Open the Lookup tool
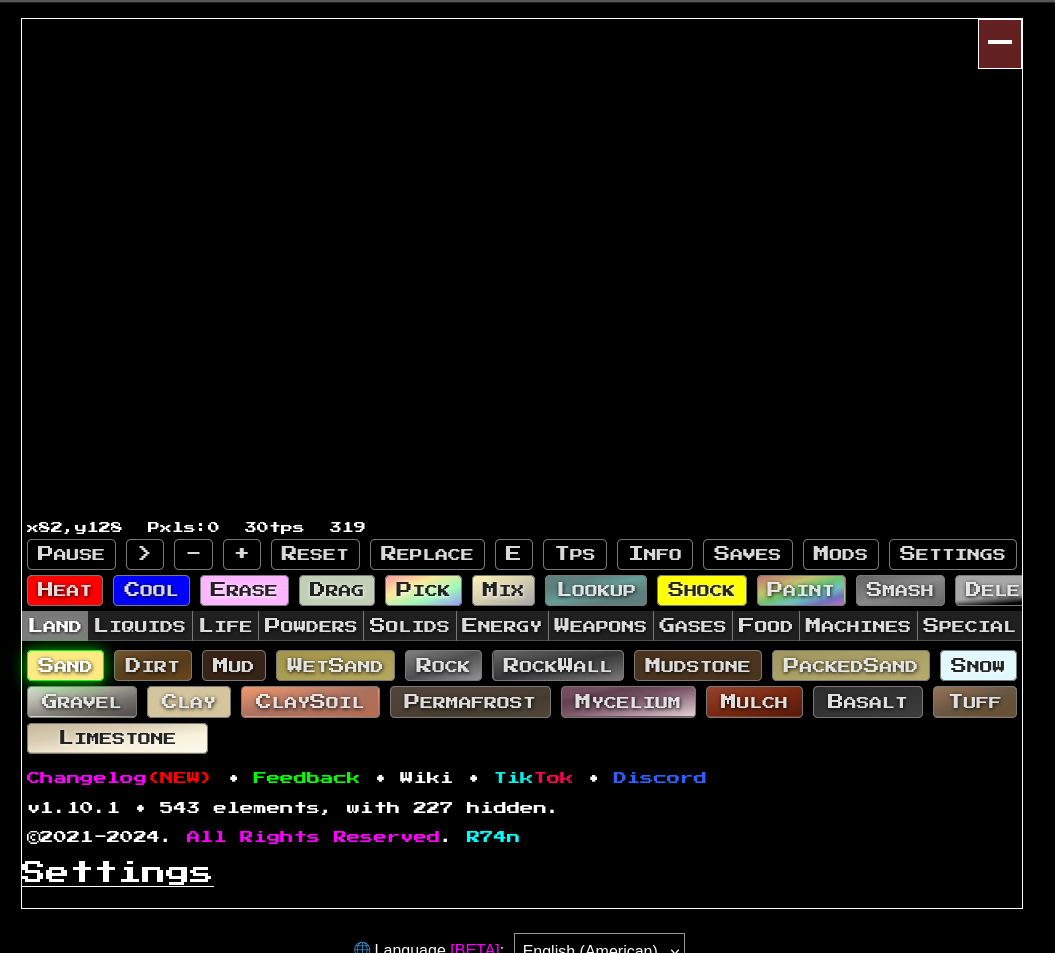Screen dimensions: 1055x953 (595, 590)
